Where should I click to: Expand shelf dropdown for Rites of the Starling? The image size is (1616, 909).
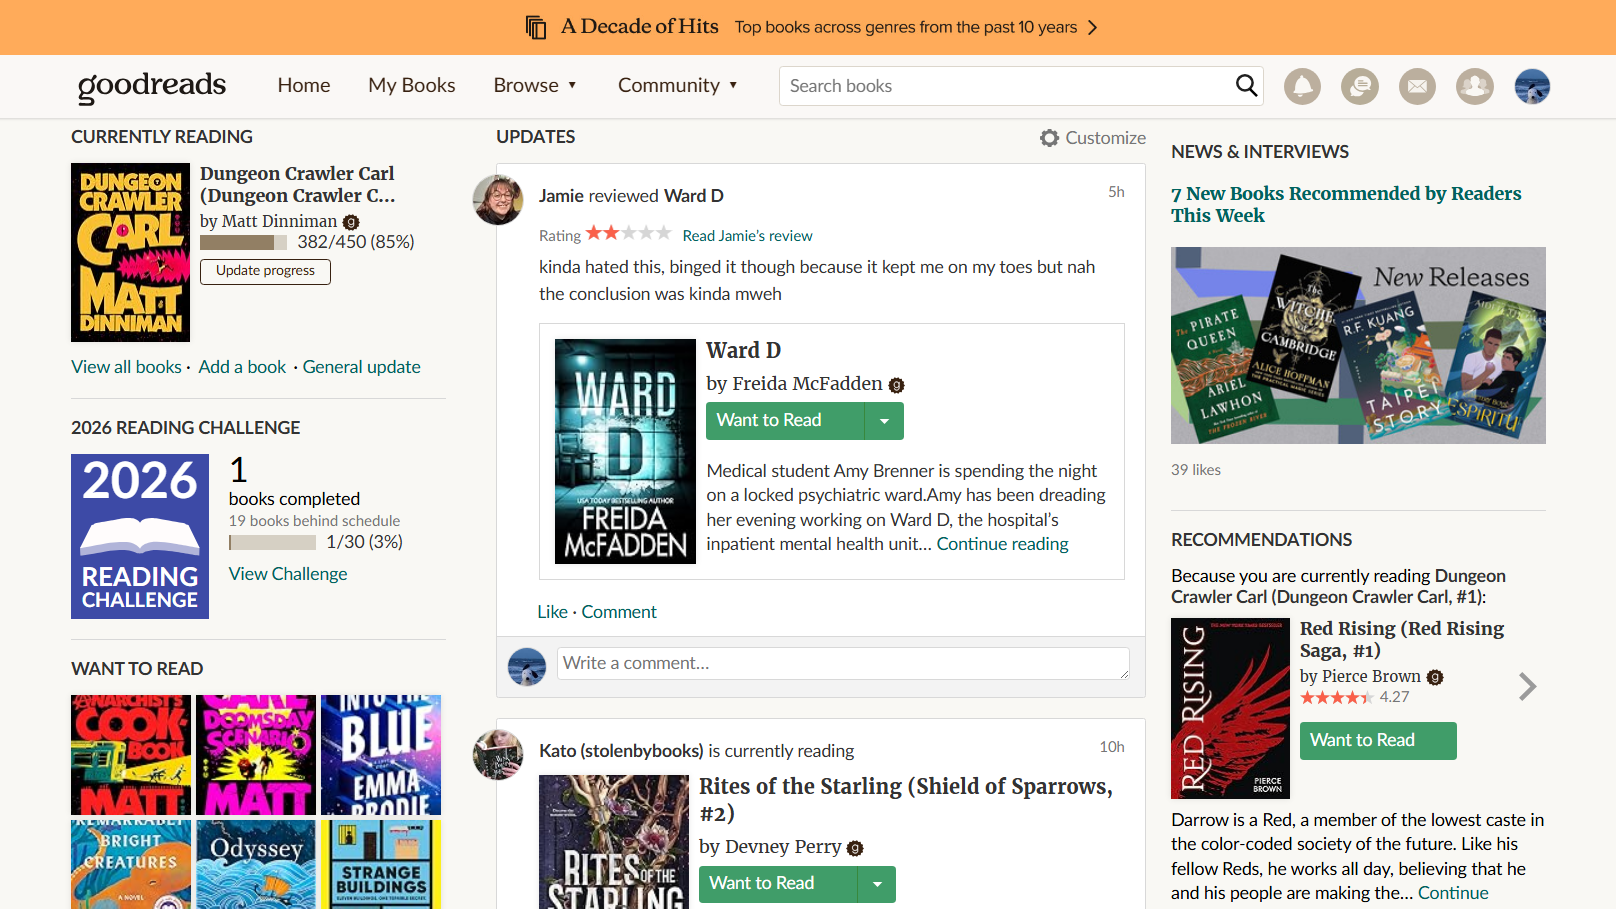877,884
